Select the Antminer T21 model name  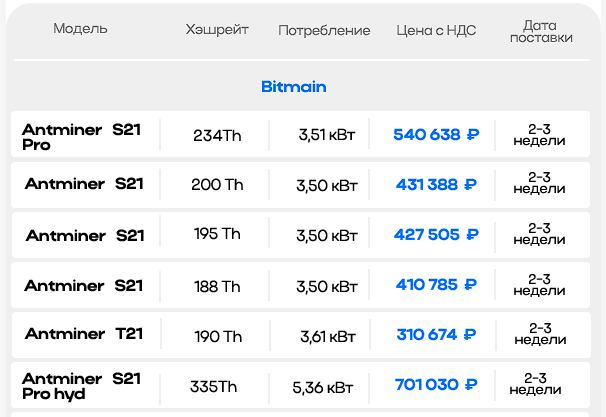point(84,334)
